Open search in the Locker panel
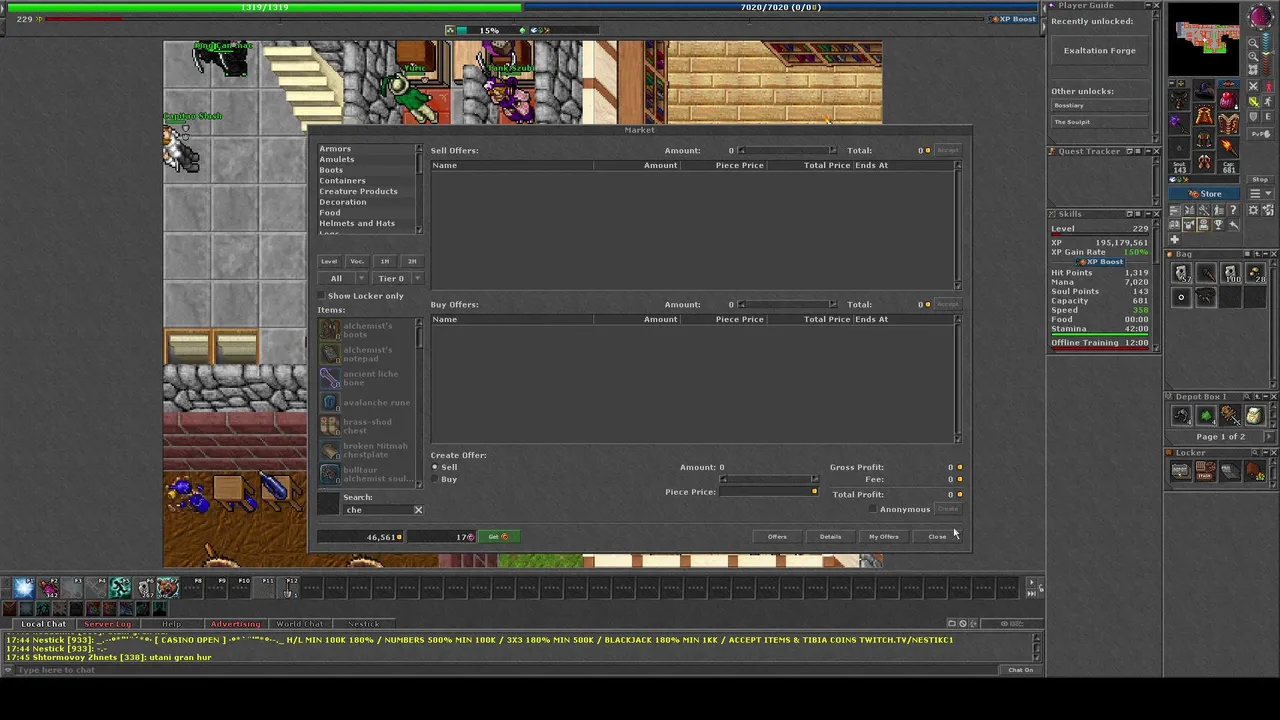The image size is (1280, 720). pos(1255,452)
